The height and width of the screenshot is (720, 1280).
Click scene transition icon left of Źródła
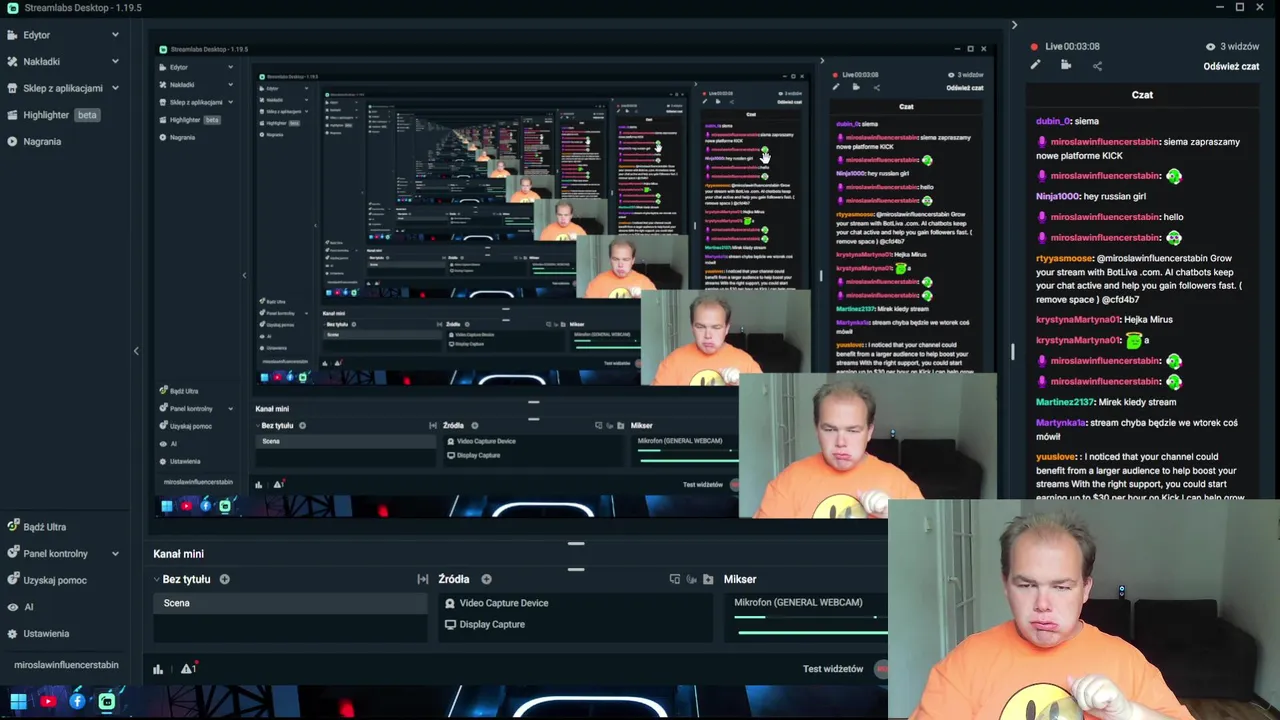[x=423, y=579]
